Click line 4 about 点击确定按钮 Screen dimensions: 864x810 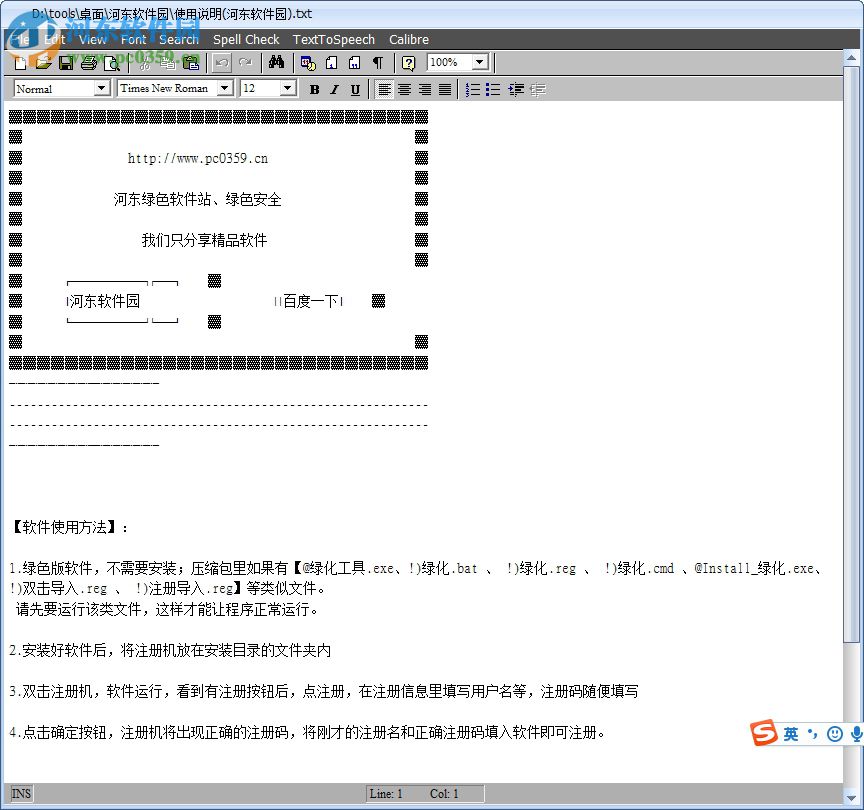[x=307, y=732]
